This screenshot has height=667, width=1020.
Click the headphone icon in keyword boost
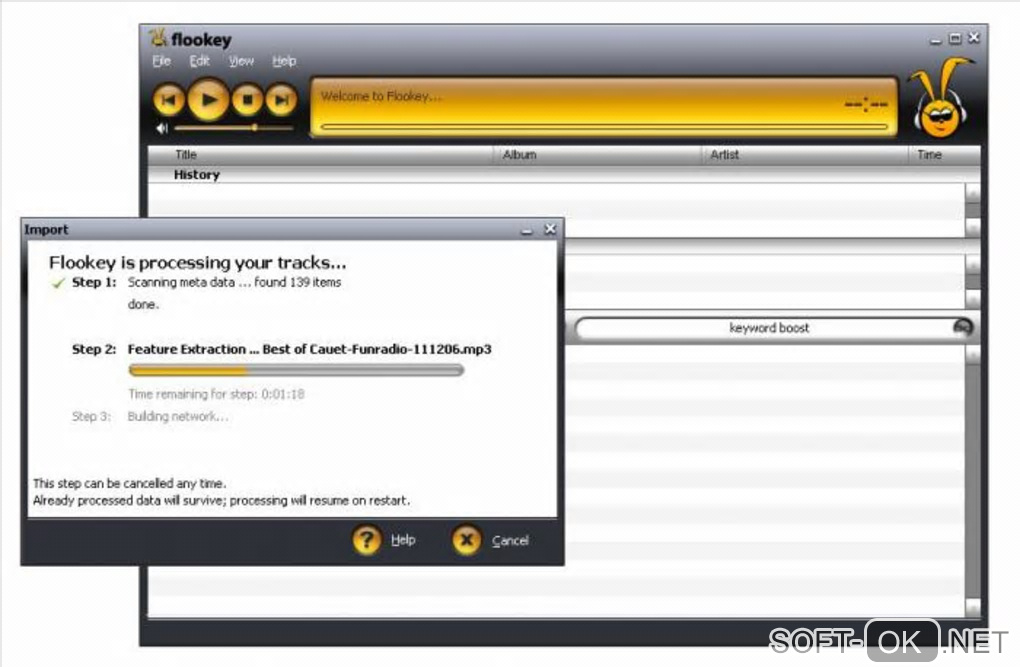963,327
